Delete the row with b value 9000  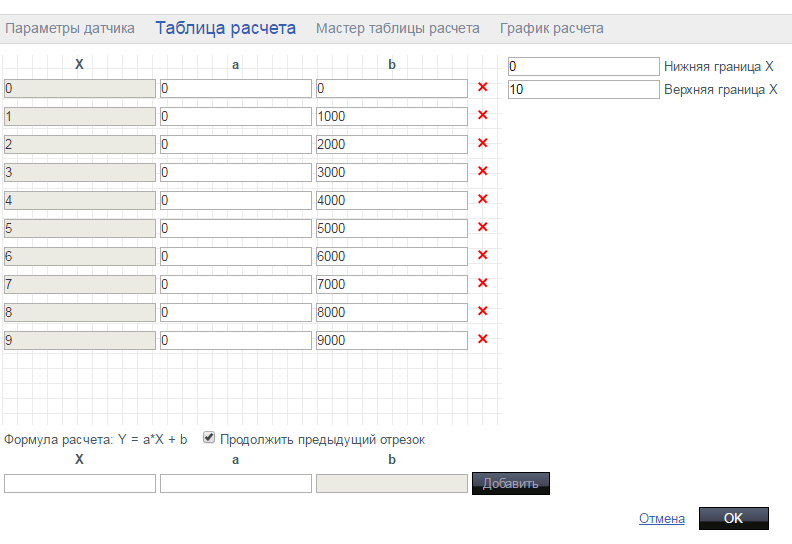pos(482,340)
